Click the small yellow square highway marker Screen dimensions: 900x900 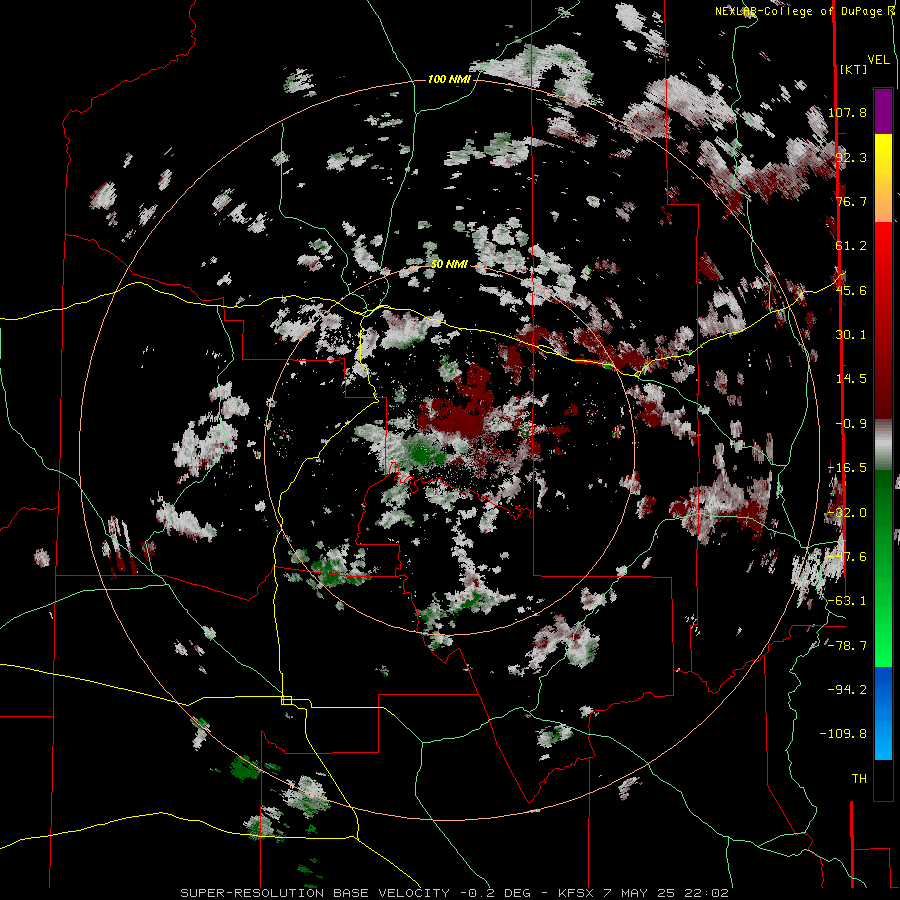pyautogui.click(x=286, y=700)
